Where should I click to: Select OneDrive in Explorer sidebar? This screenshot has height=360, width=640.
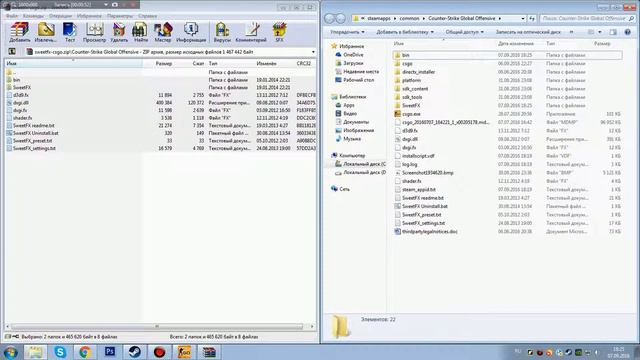[353, 55]
